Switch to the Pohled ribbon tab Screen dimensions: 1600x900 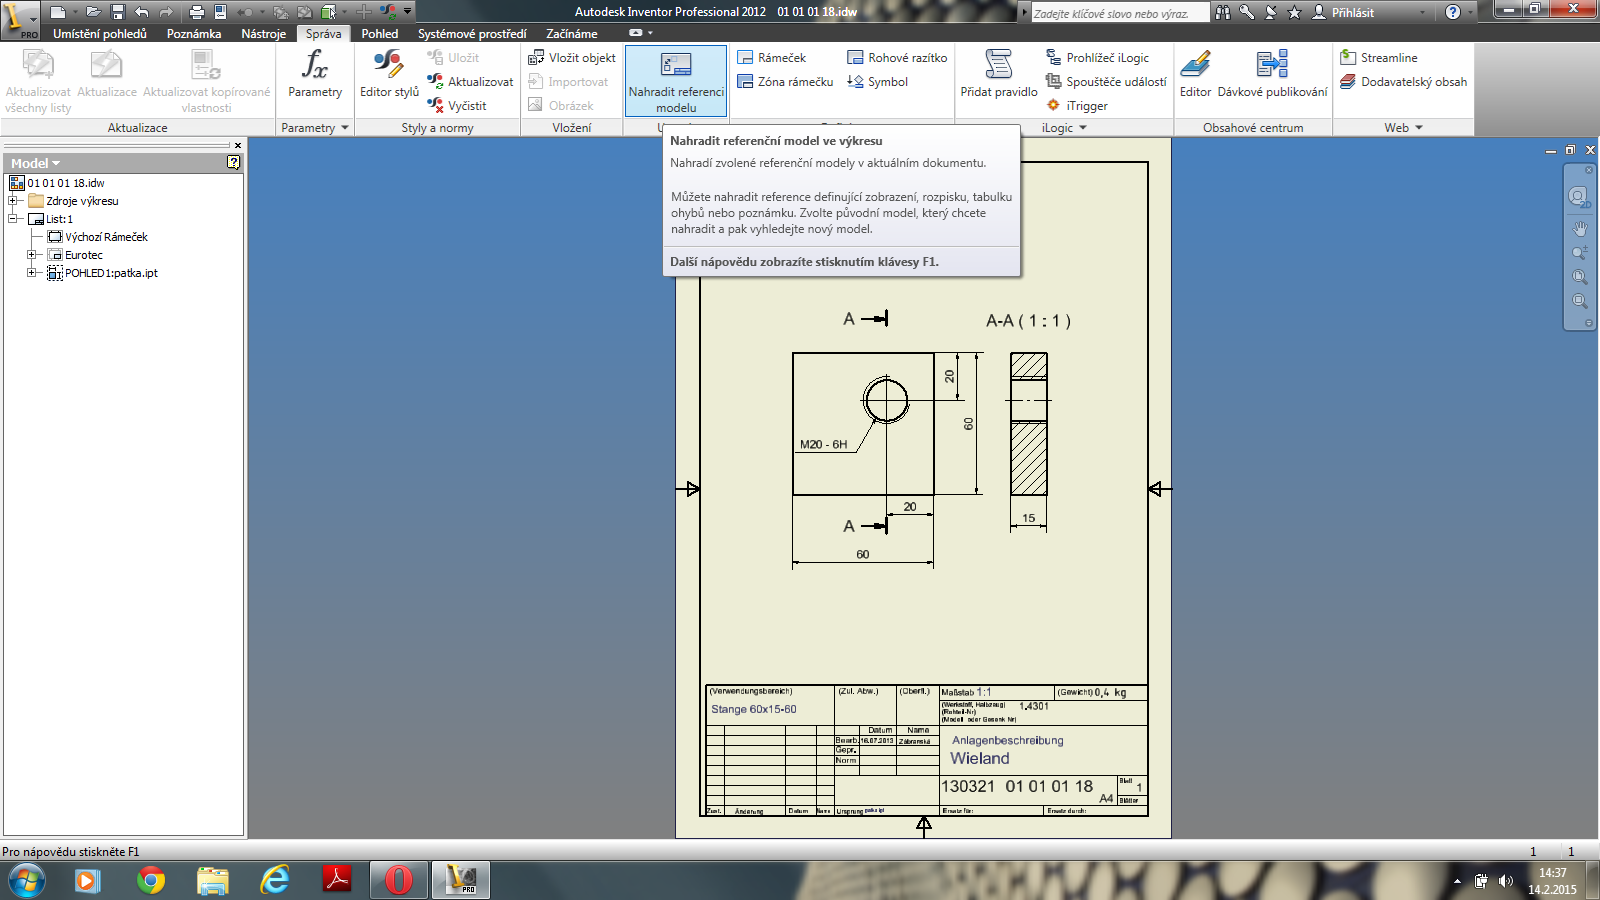pyautogui.click(x=380, y=33)
